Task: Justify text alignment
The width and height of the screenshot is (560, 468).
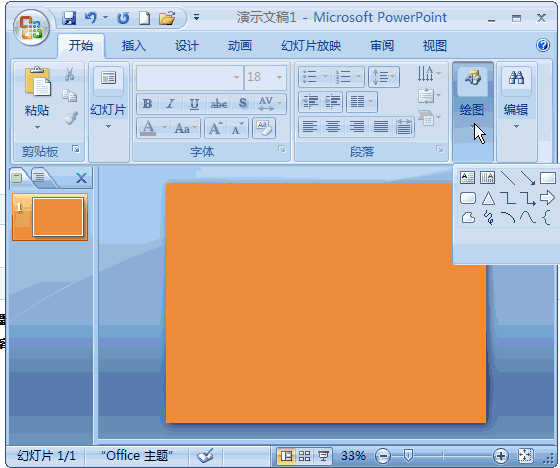Action: coord(381,126)
